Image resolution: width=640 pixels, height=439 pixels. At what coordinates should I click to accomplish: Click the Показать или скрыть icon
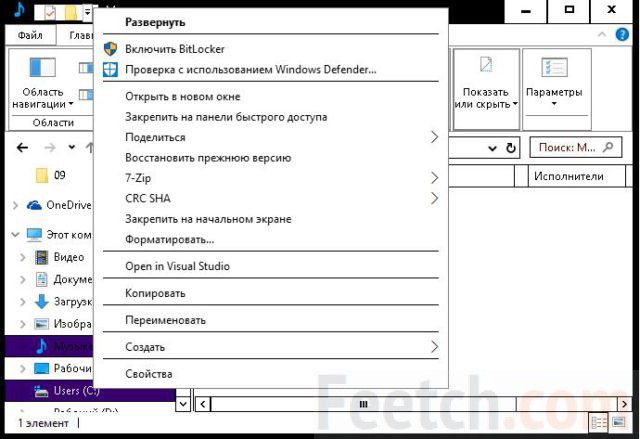486,65
